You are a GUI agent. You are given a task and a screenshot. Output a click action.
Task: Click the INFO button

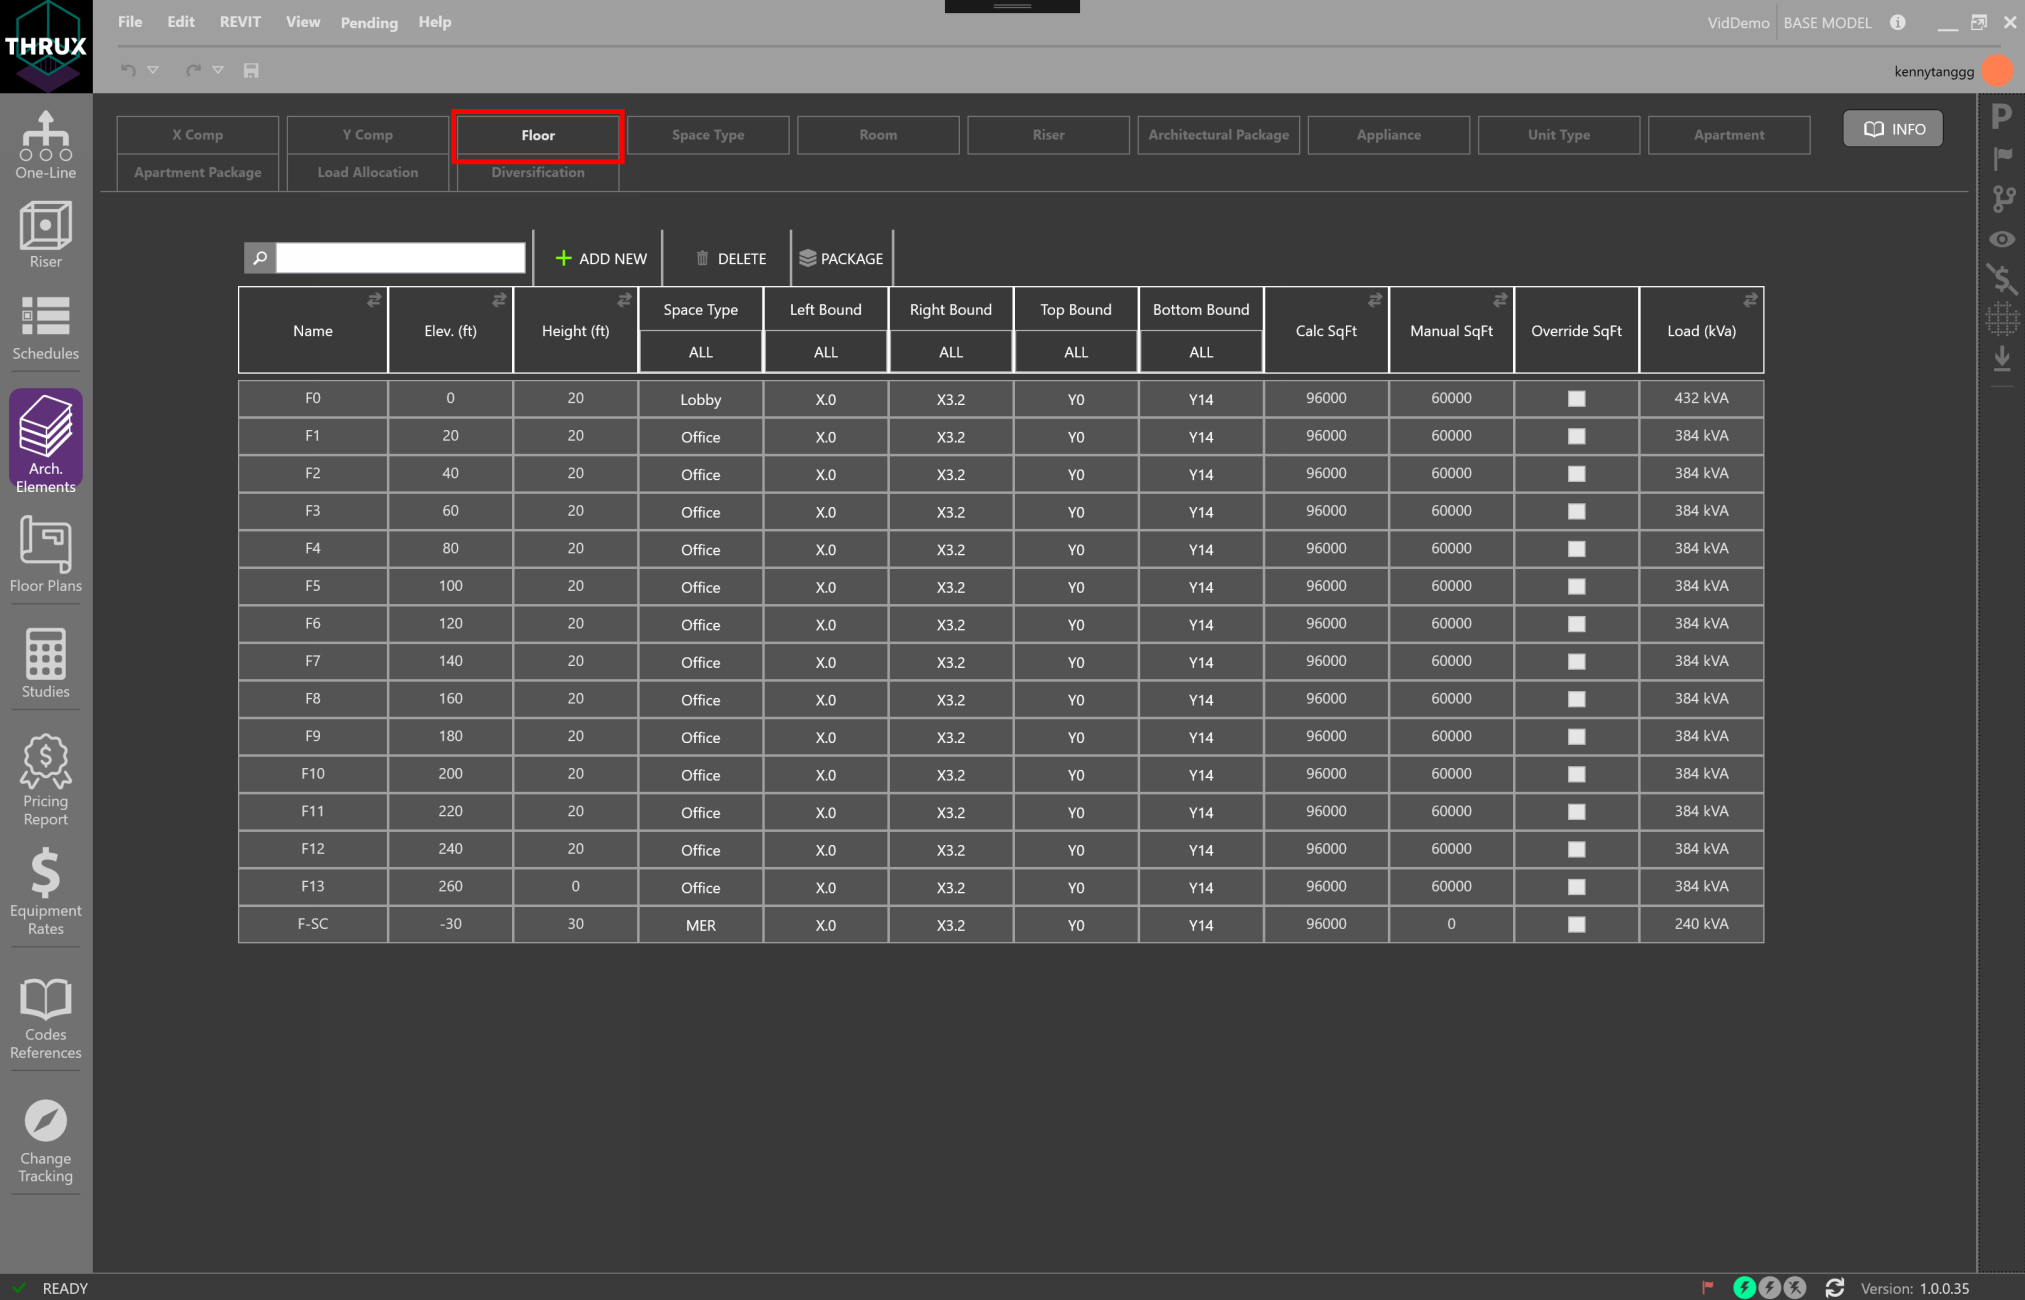click(1893, 129)
